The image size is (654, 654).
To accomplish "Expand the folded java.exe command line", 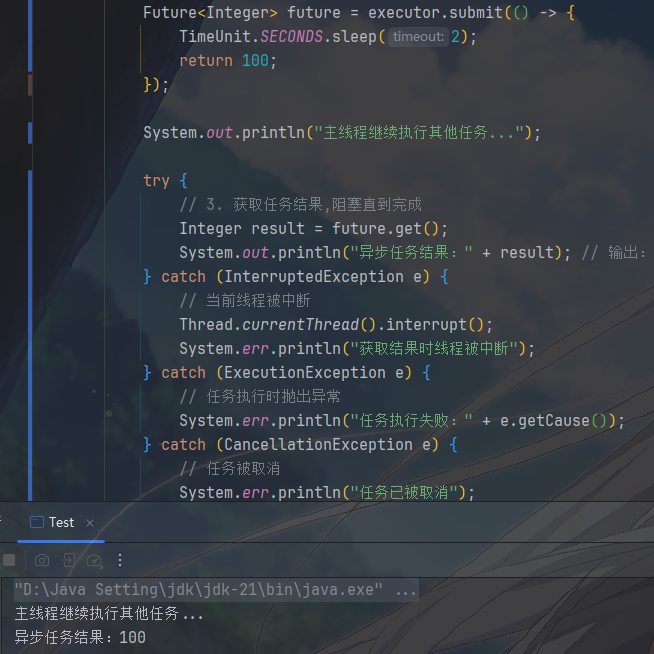I will pos(407,590).
